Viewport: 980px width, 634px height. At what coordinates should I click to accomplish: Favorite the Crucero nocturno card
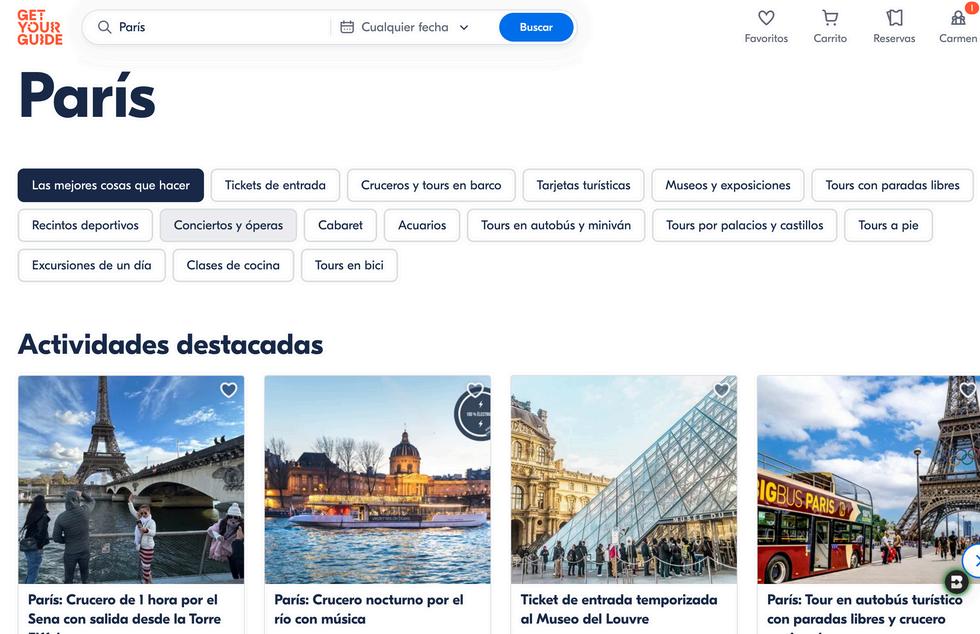point(475,390)
